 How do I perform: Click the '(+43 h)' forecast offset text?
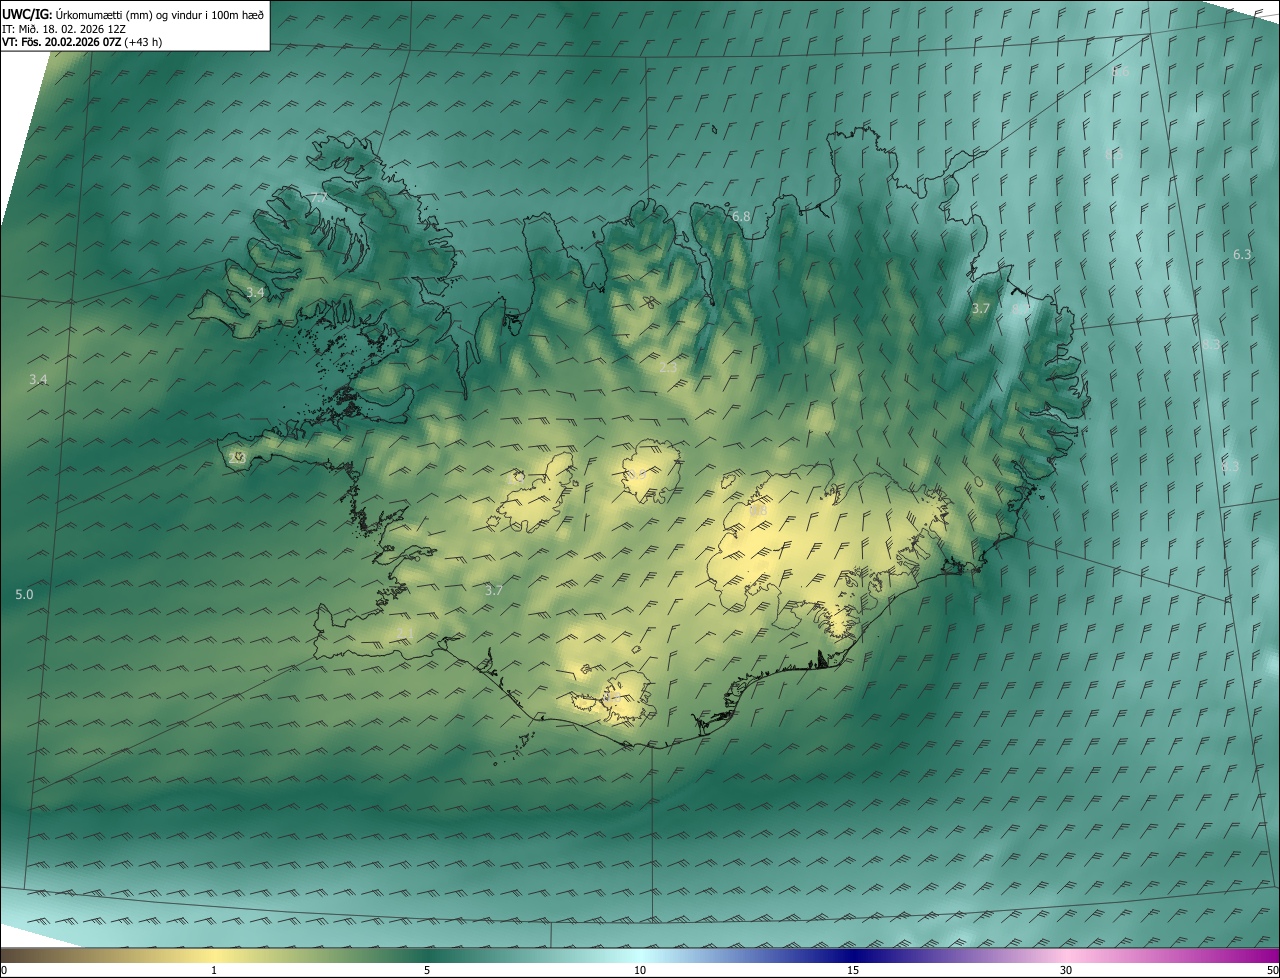[144, 42]
